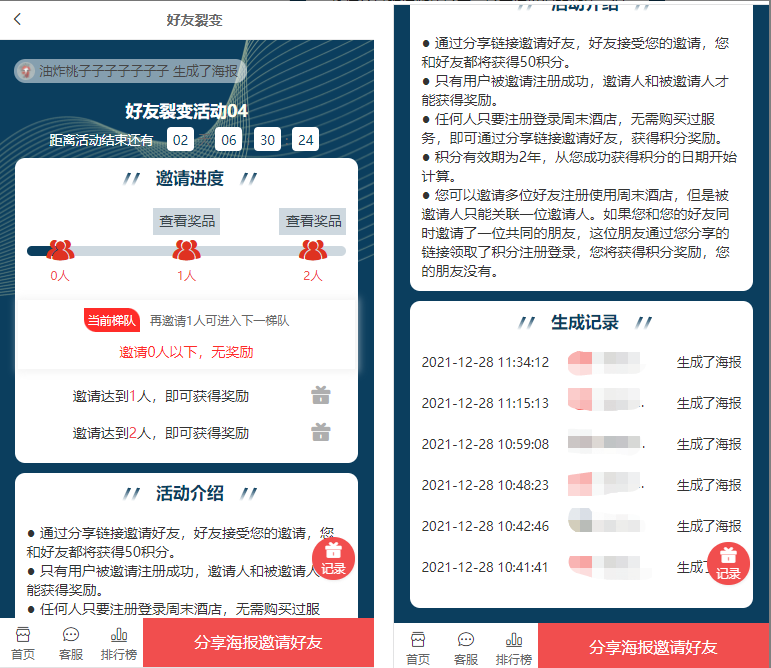Tap floating 记录 gift button over 活动介绍 card
The height and width of the screenshot is (668, 771).
coord(334,558)
